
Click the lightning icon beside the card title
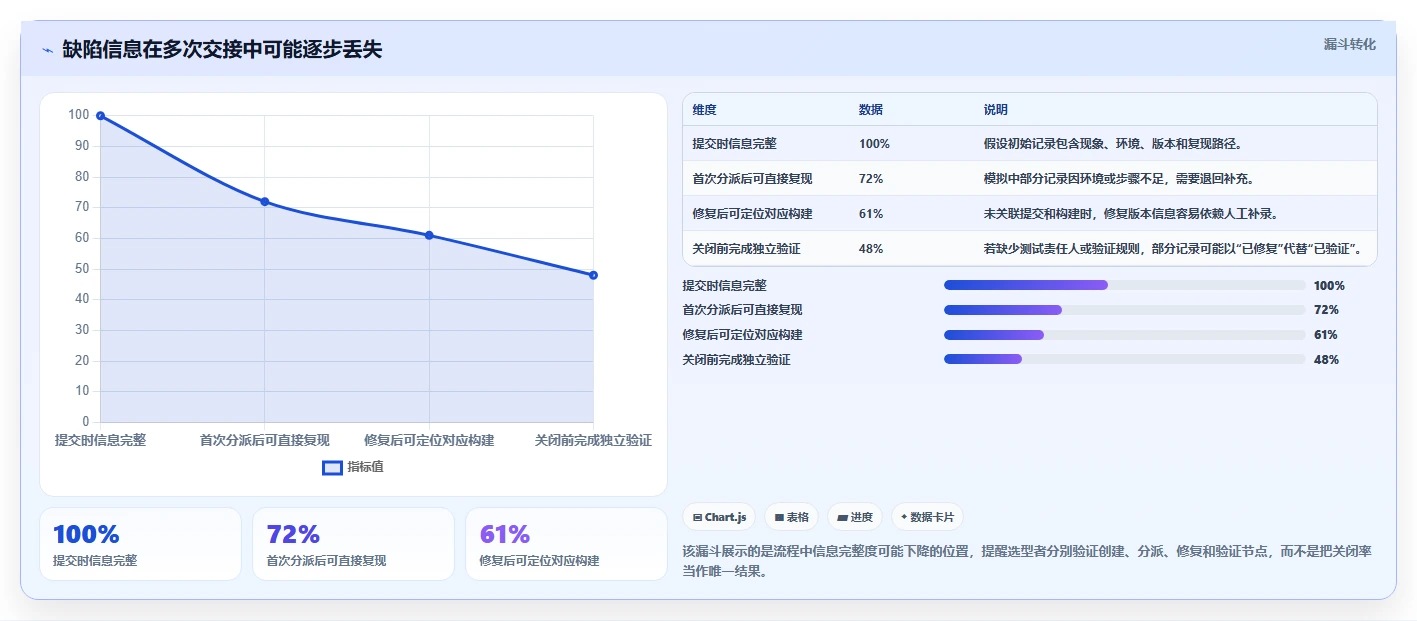point(47,50)
